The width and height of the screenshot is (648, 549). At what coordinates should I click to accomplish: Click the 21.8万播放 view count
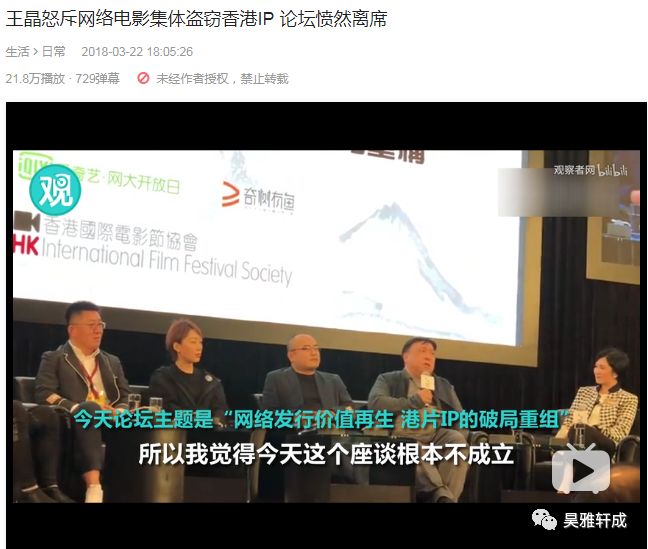(35, 78)
